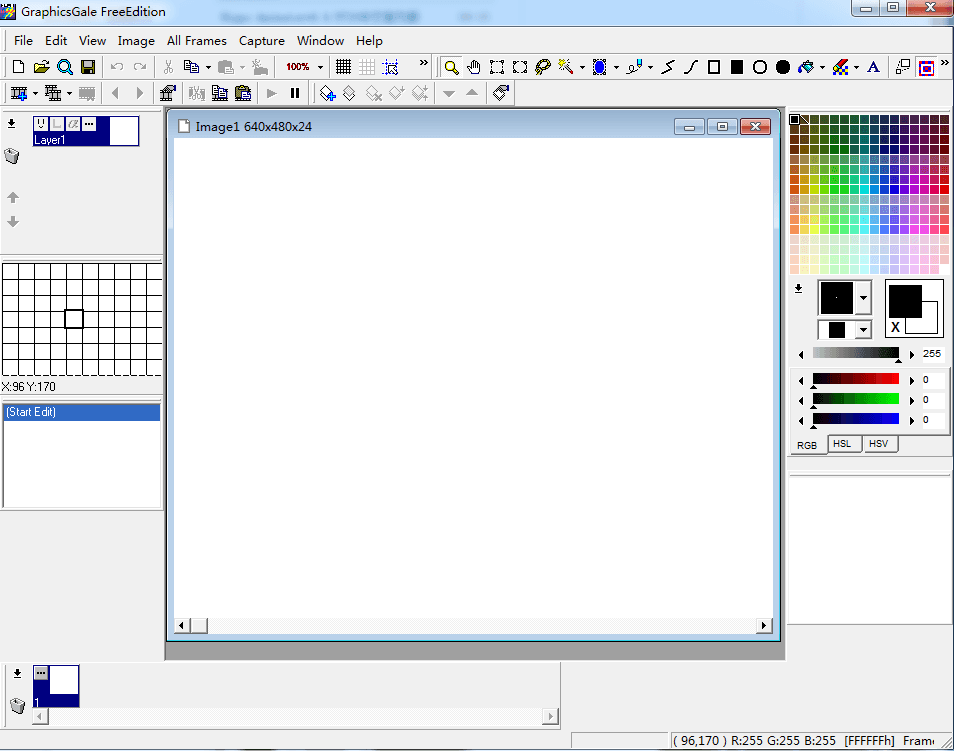954x751 pixels.
Task: Select the Pen freehand tool
Action: pos(635,67)
